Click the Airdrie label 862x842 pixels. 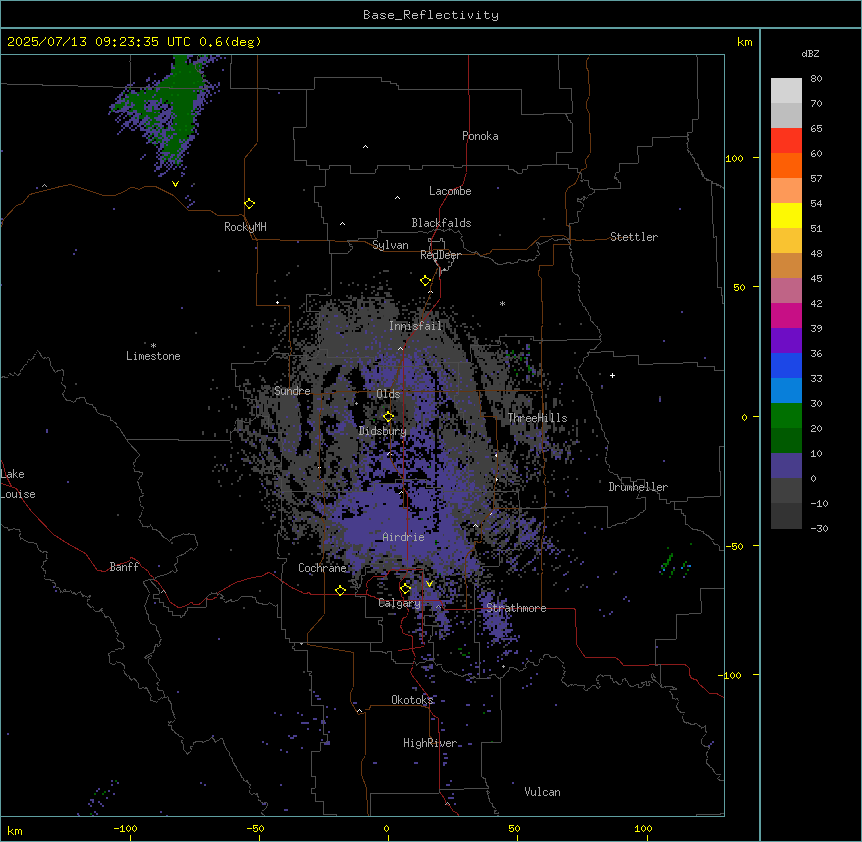pyautogui.click(x=403, y=537)
